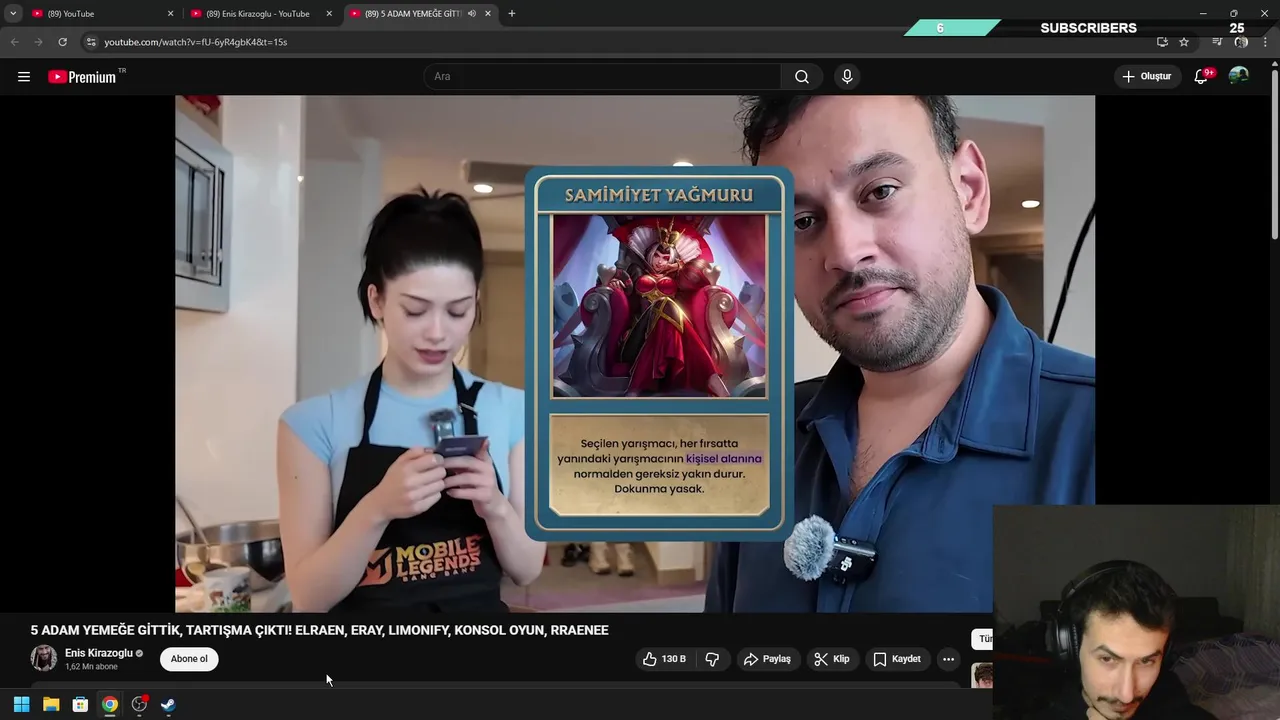Open the notifications bell

pos(1203,77)
